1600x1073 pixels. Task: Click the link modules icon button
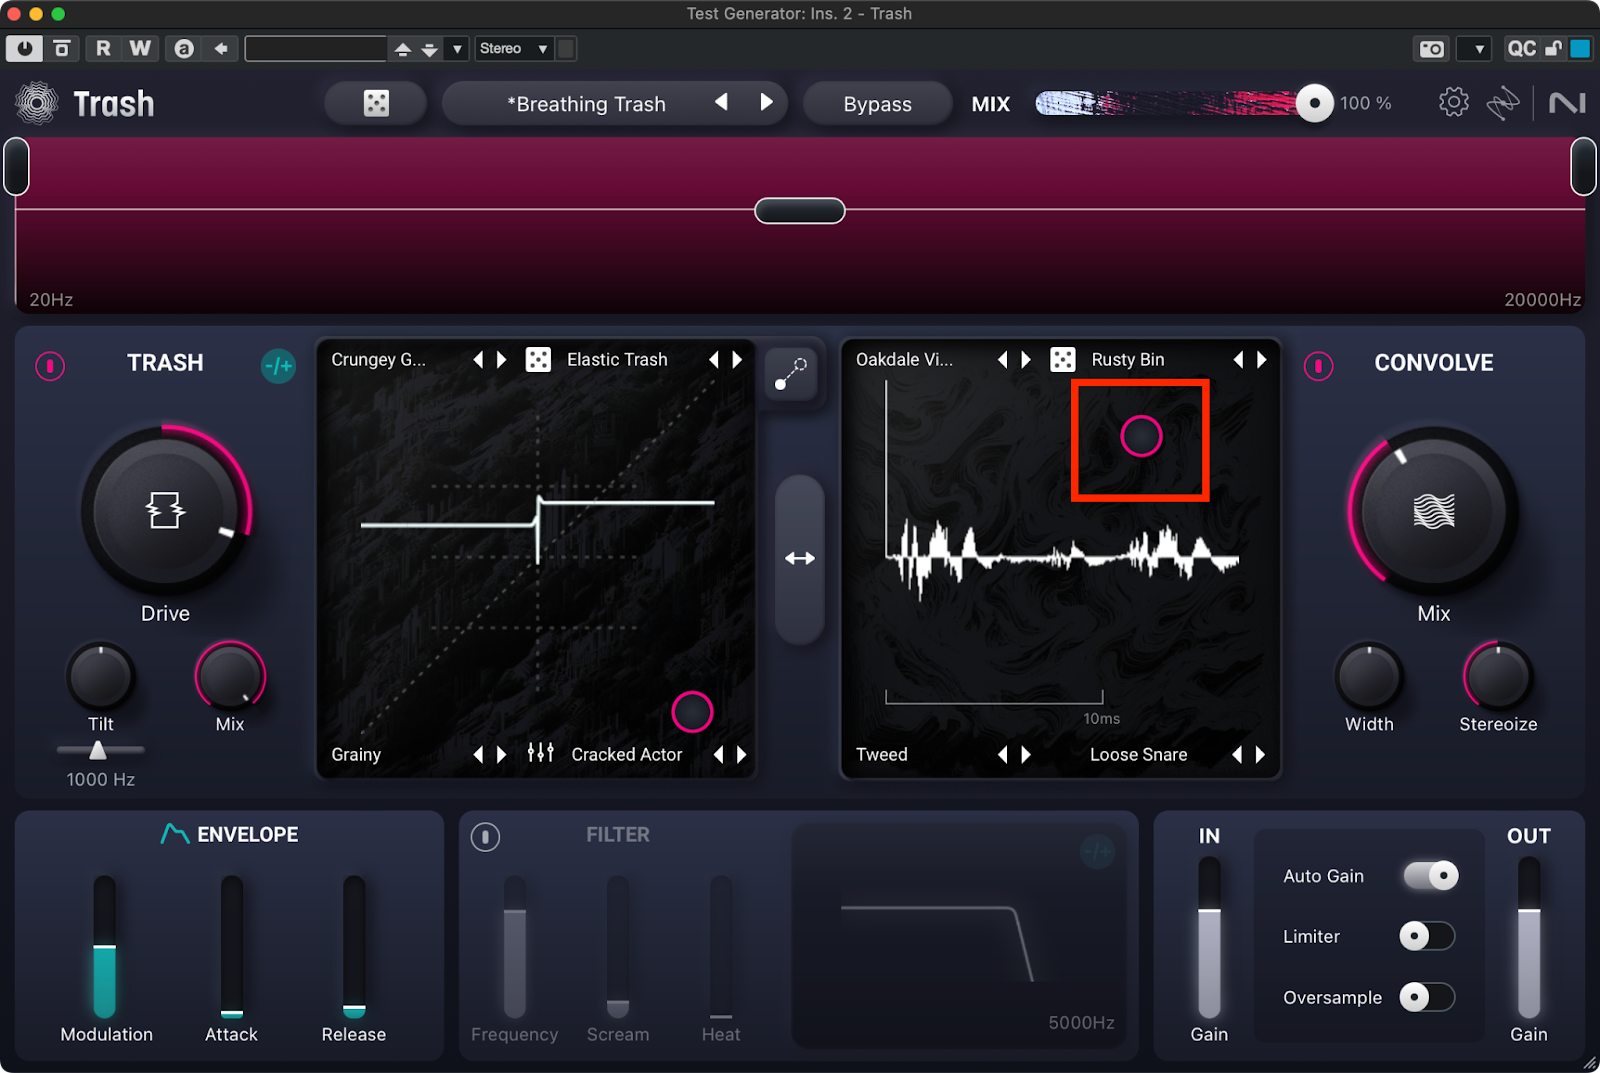tap(791, 374)
